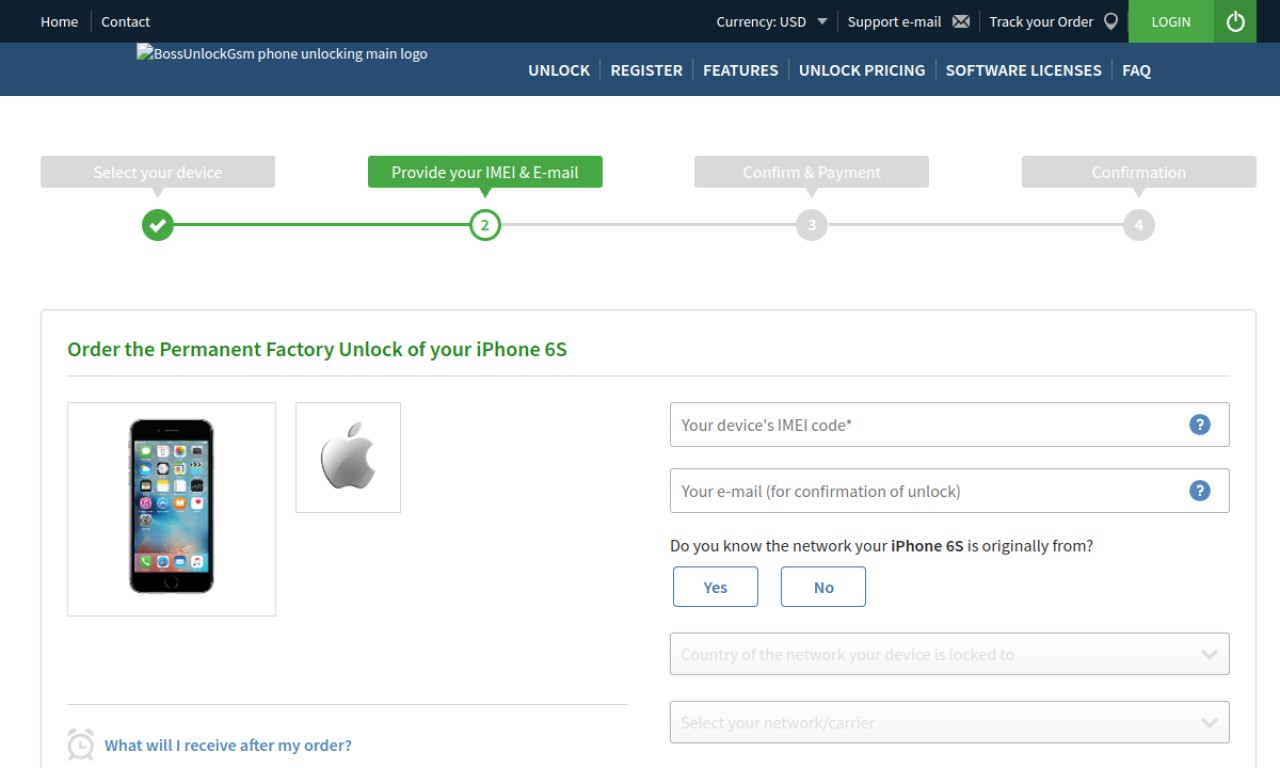Viewport: 1280px width, 768px height.
Task: Open What will I receive after my order link
Action: tap(228, 745)
